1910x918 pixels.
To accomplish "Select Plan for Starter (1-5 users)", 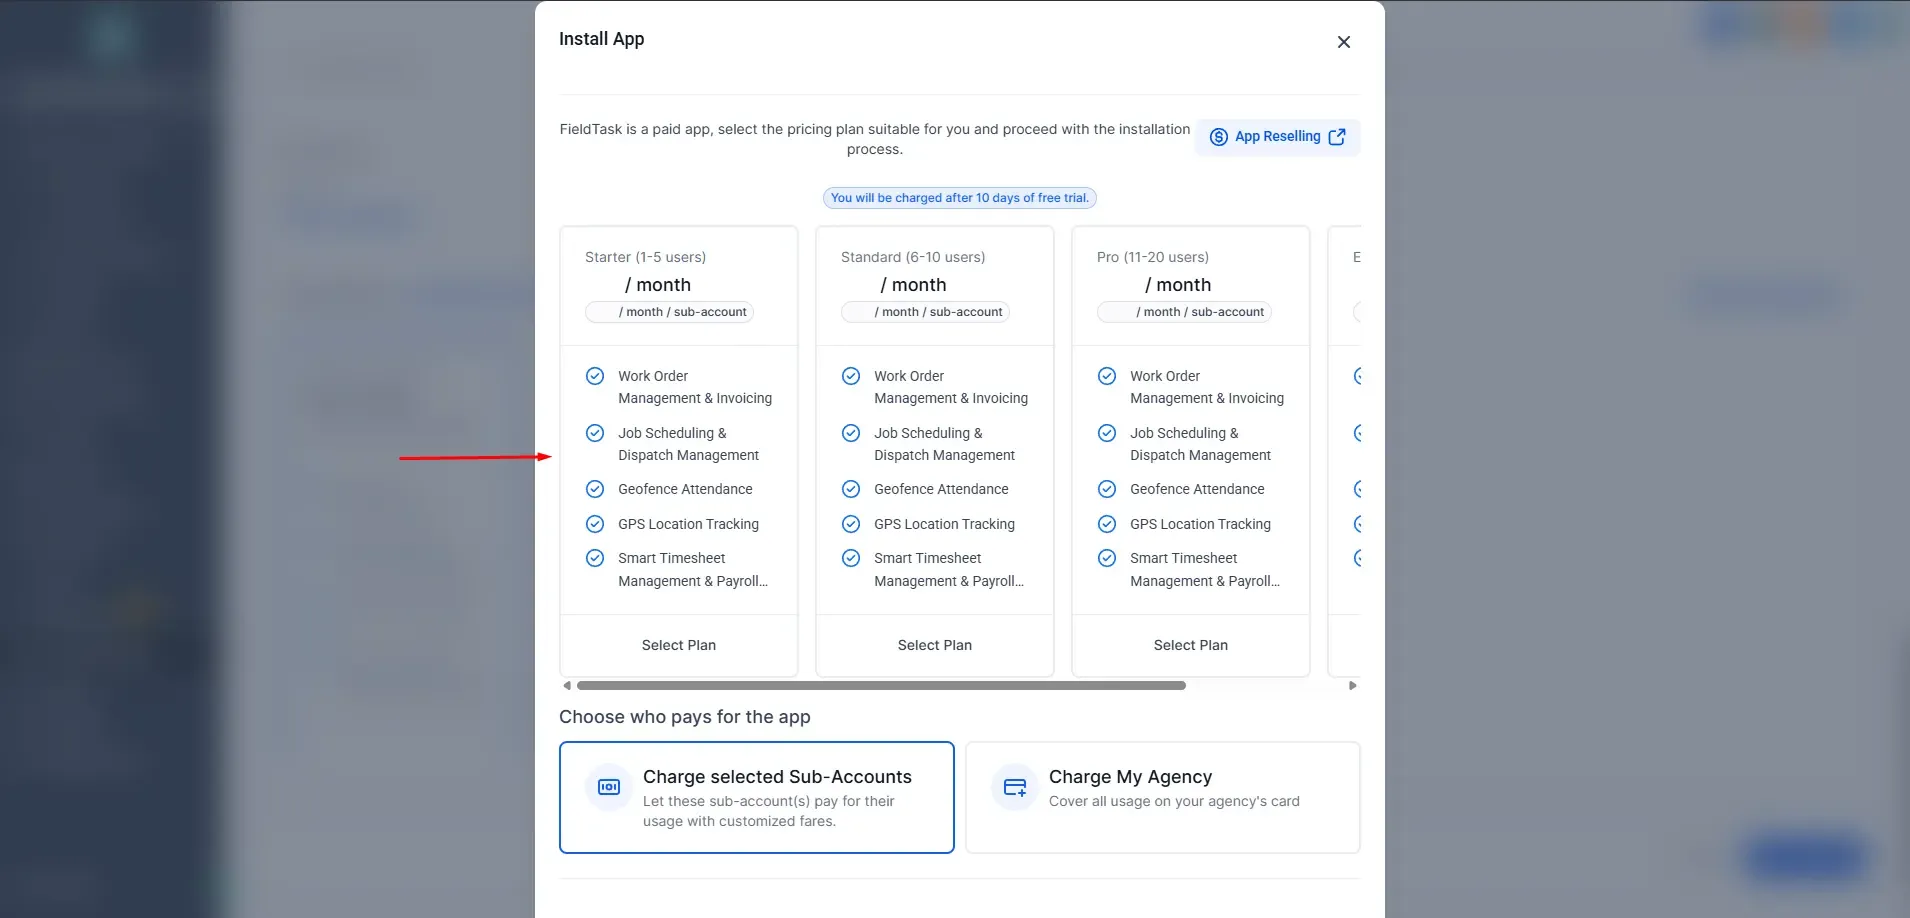I will [679, 645].
